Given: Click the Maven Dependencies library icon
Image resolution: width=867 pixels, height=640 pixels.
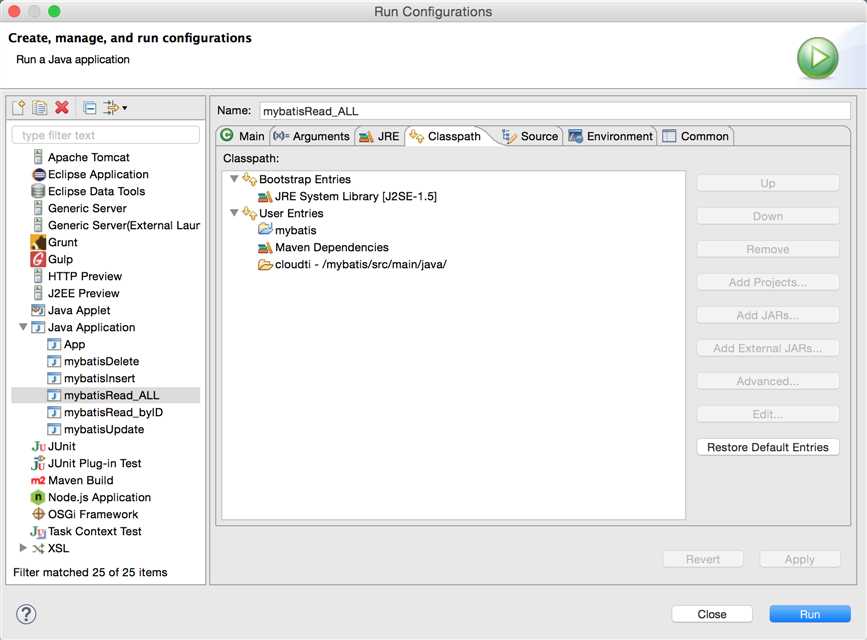Looking at the screenshot, I should click(265, 247).
